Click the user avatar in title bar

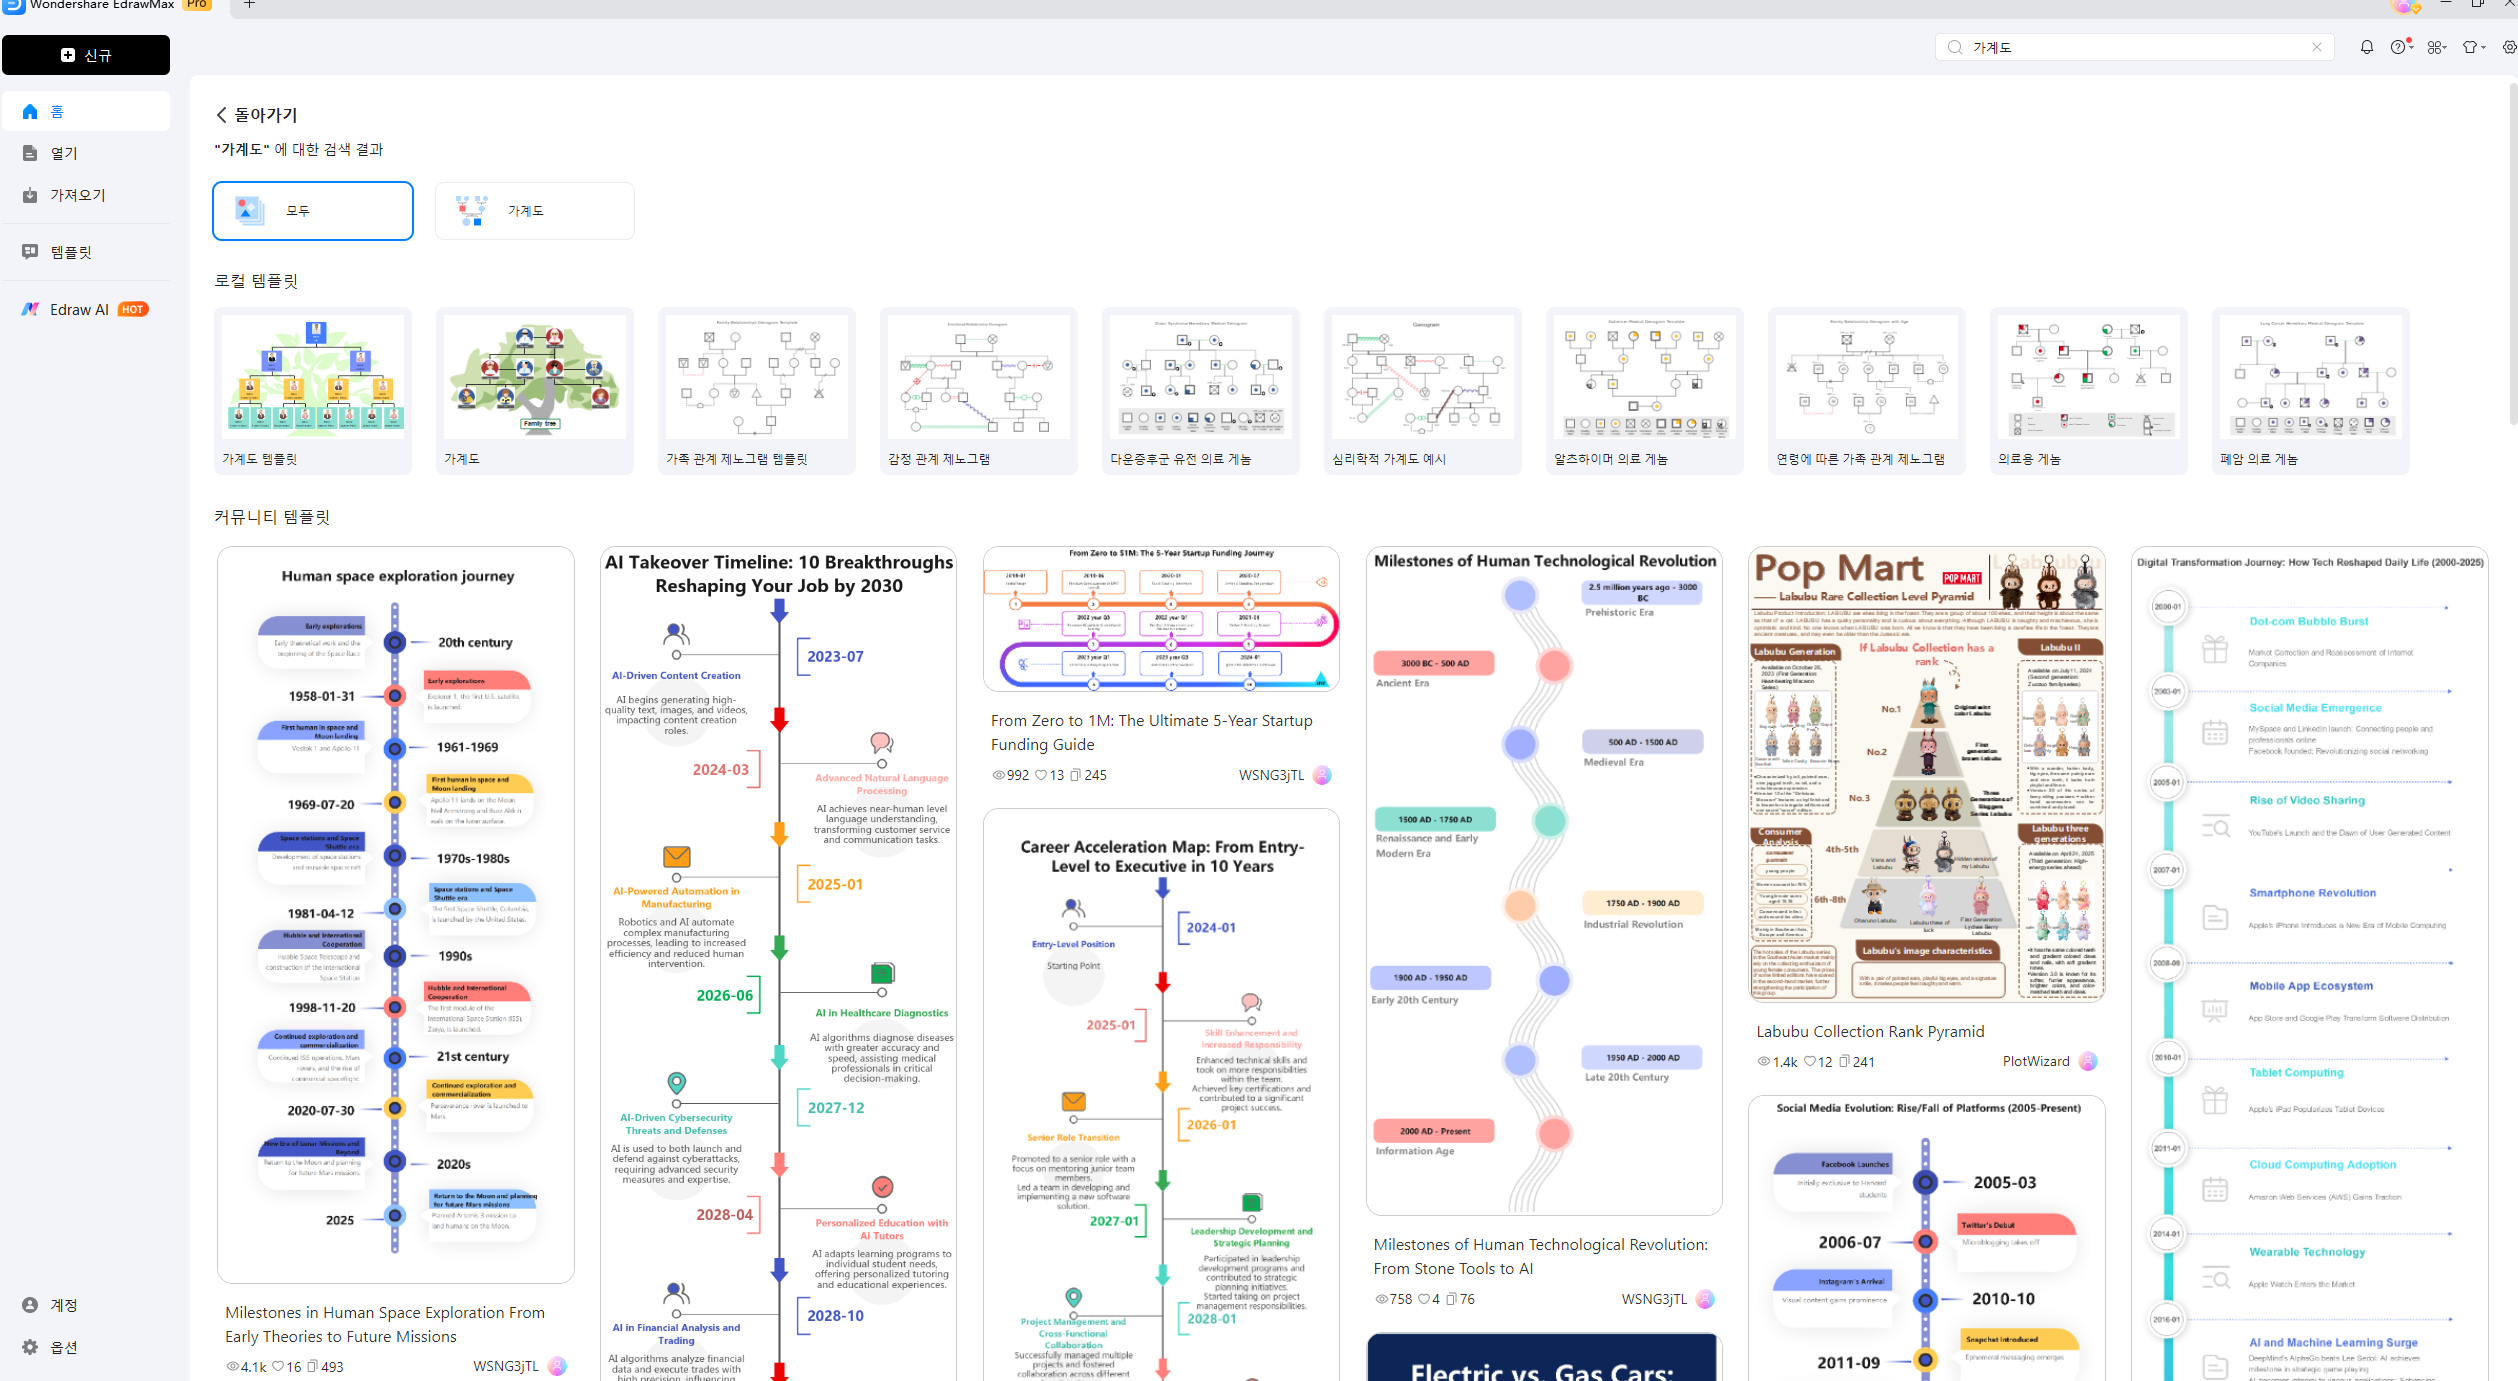2404,6
